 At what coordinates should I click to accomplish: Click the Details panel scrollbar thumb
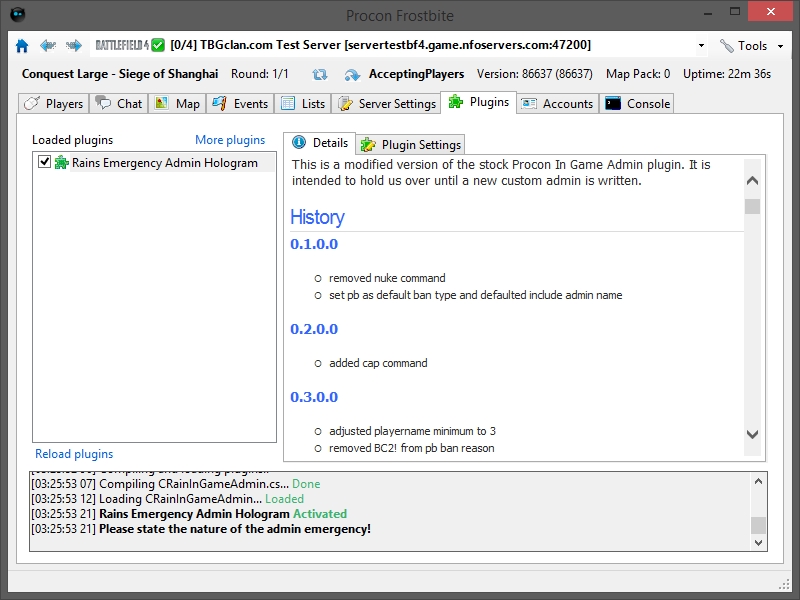tap(752, 207)
